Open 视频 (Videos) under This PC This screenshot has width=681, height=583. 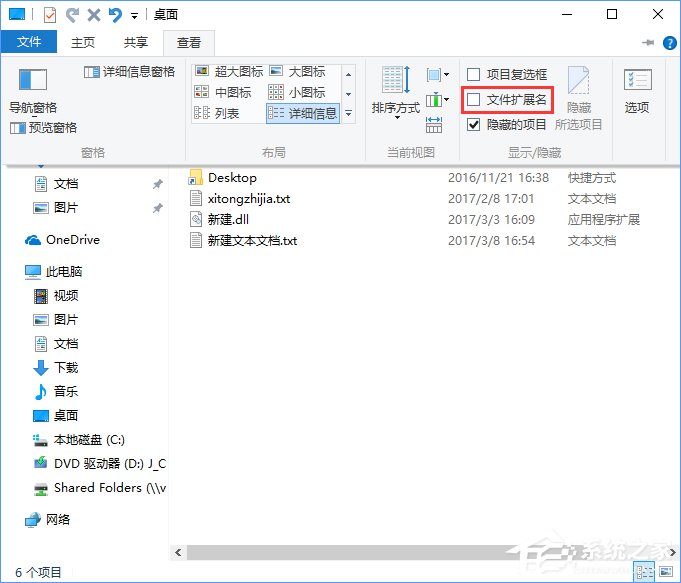(x=56, y=296)
